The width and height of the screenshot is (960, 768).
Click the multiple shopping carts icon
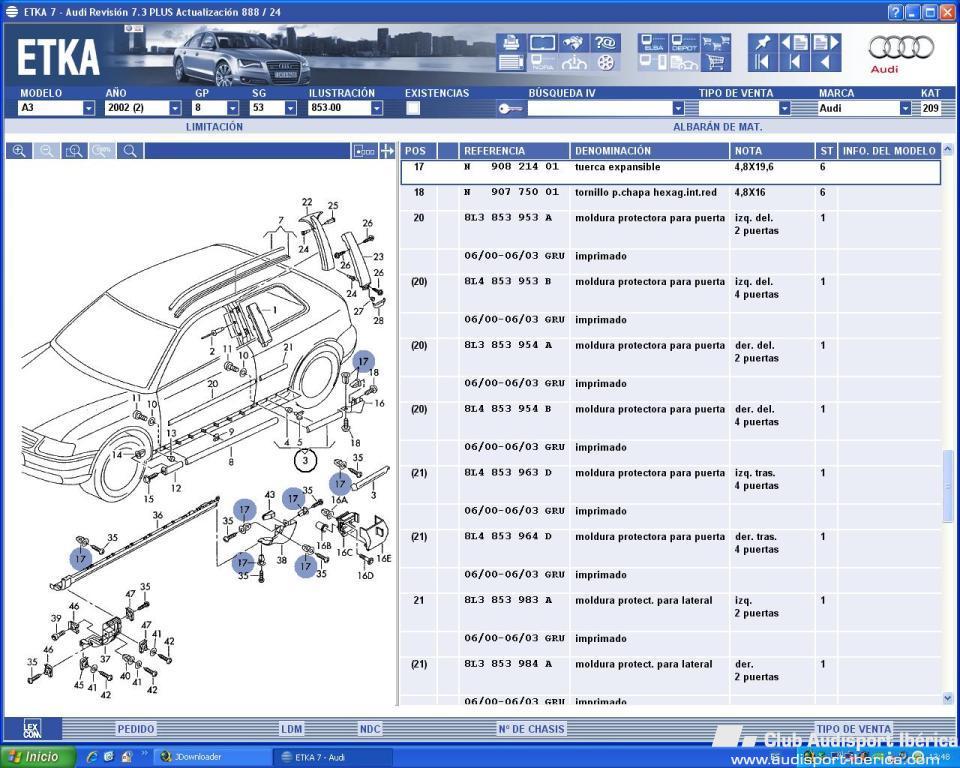[715, 43]
